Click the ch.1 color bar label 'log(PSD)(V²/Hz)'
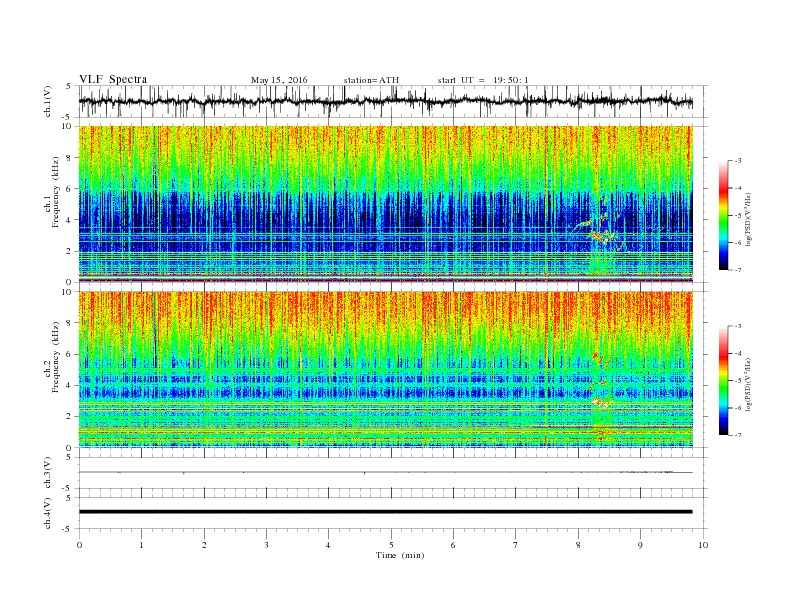This screenshot has width=792, height=612. [749, 220]
